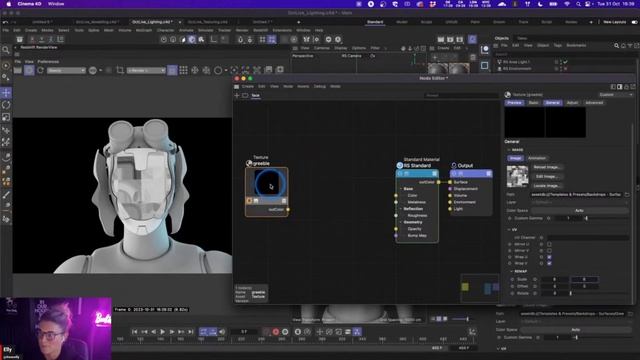
Task: Open the Preferences menu in RenderView
Action: click(x=48, y=62)
